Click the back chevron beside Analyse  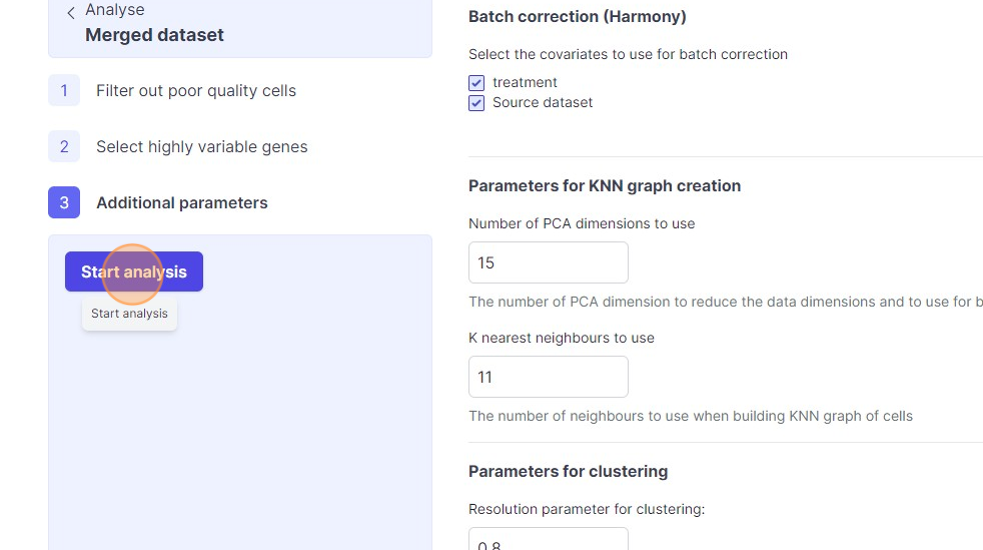click(x=71, y=13)
